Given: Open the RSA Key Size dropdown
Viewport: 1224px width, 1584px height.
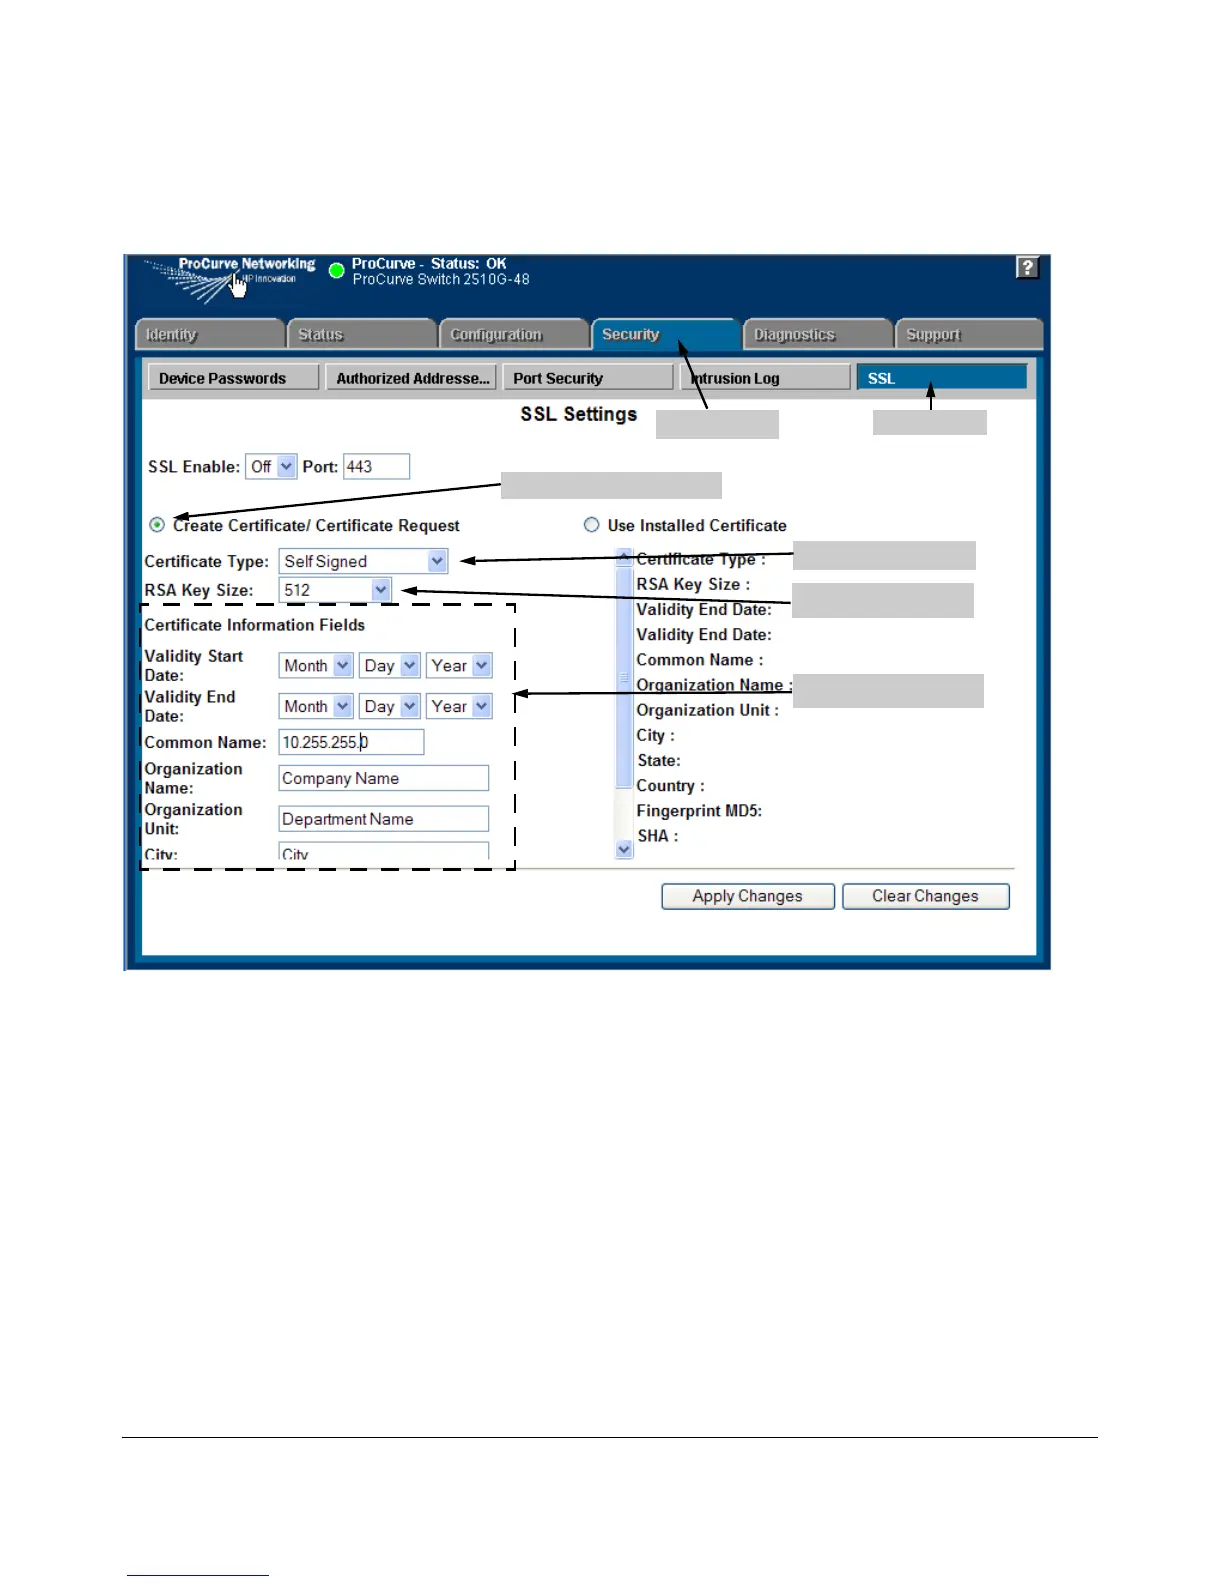Looking at the screenshot, I should [335, 590].
